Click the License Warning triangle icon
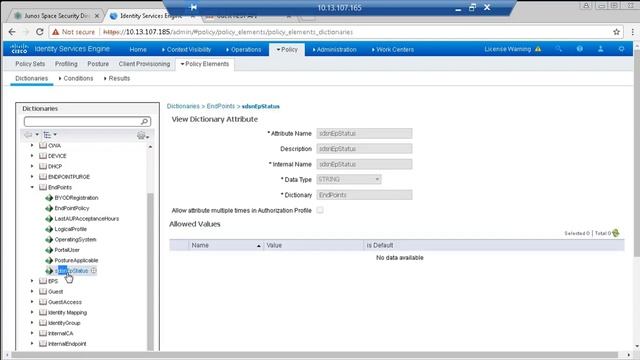This screenshot has height=360, width=640. (x=538, y=49)
